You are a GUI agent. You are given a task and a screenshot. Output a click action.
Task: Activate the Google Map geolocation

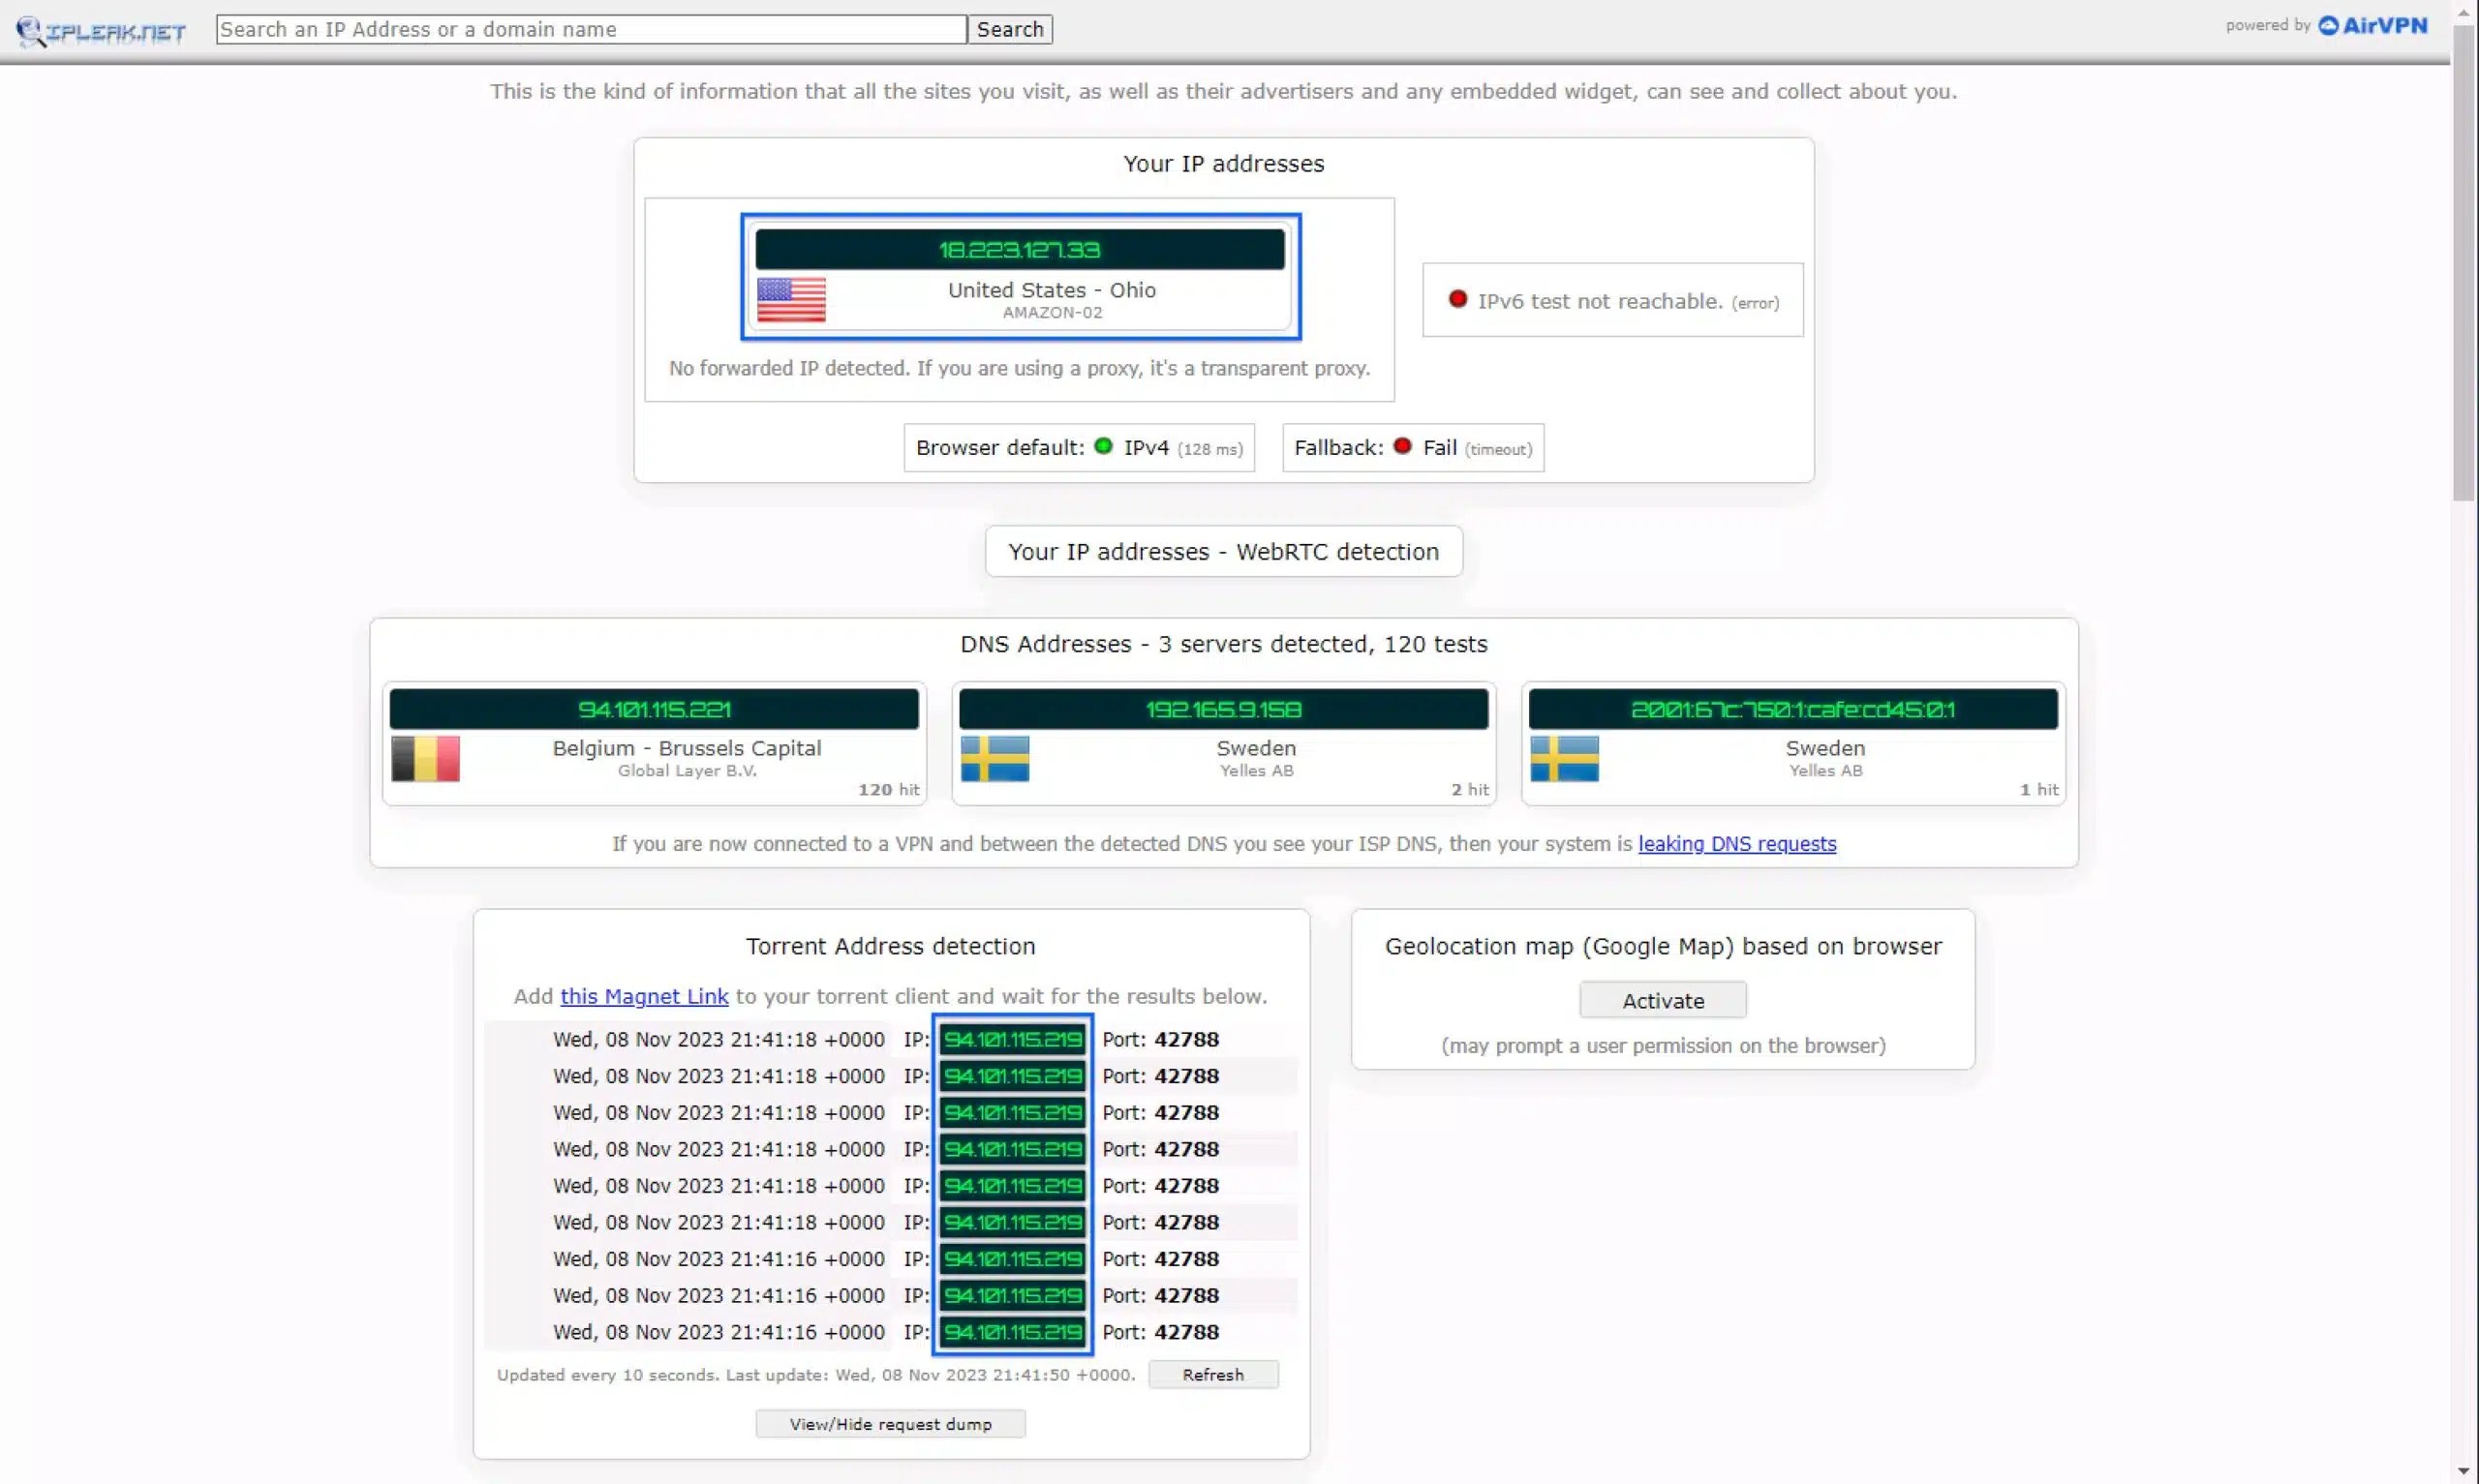click(1662, 999)
